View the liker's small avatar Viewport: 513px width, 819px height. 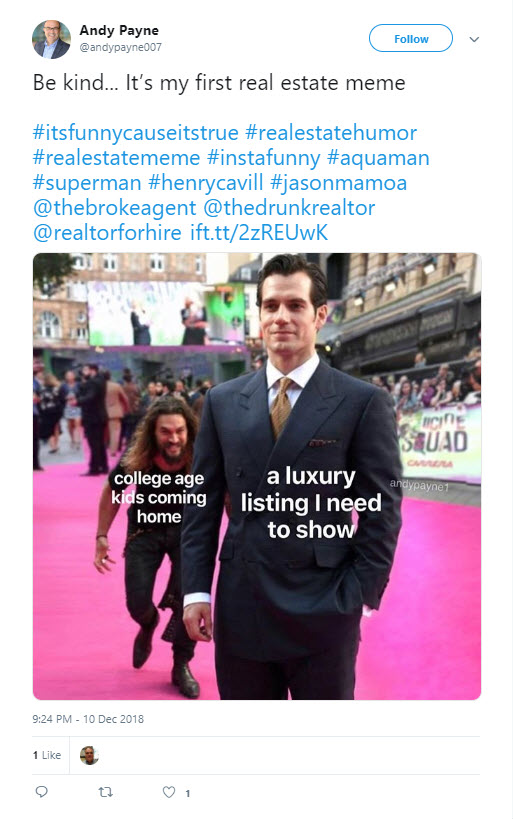[x=89, y=755]
